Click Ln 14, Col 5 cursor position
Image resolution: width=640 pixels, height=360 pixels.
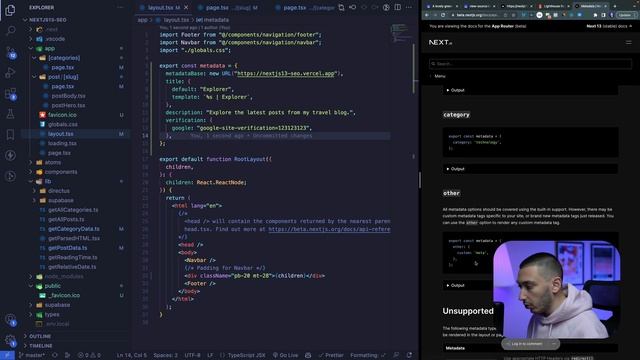coord(131,356)
